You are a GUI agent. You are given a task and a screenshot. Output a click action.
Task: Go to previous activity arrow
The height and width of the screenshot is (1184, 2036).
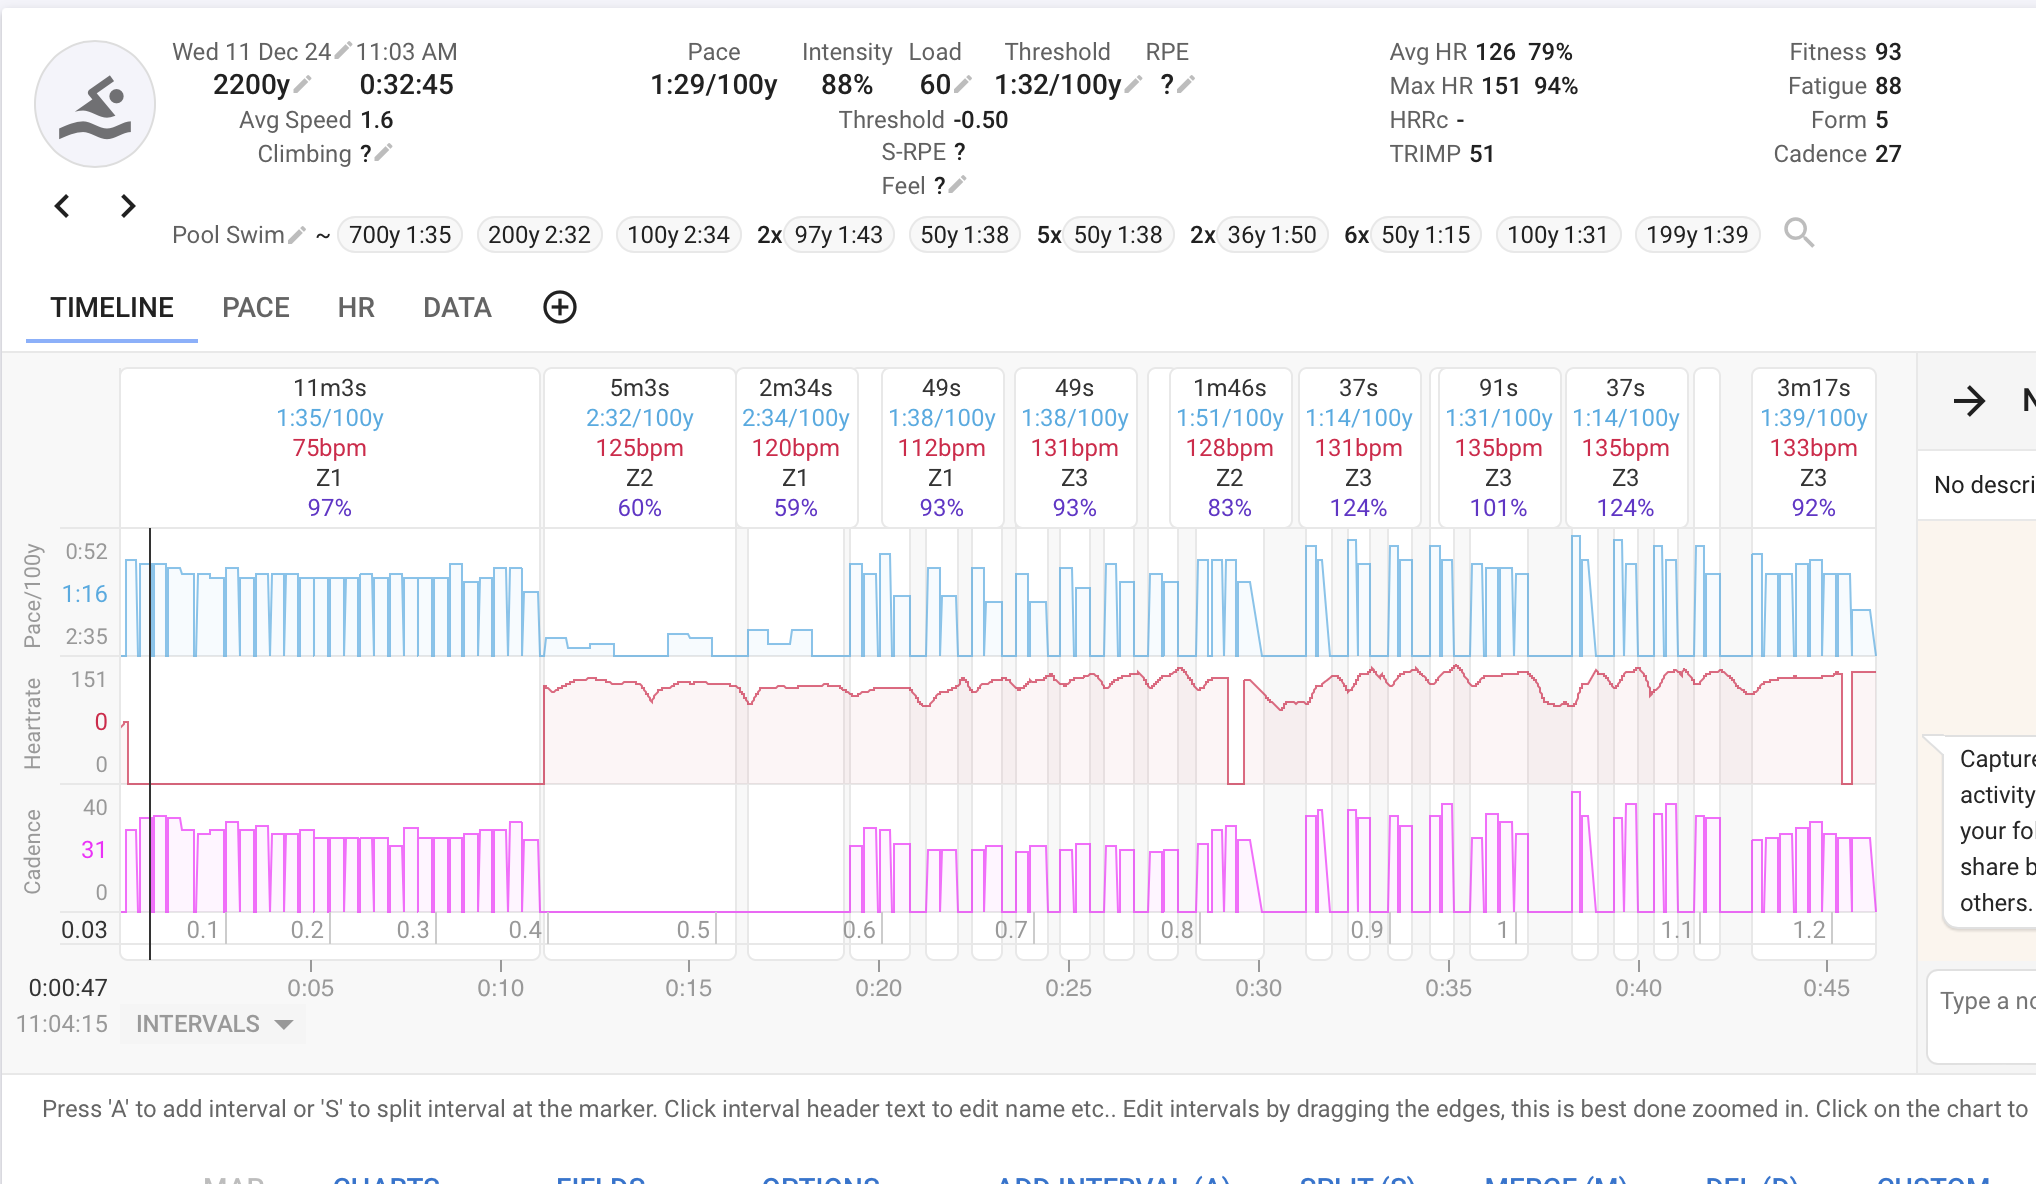pyautogui.click(x=62, y=206)
